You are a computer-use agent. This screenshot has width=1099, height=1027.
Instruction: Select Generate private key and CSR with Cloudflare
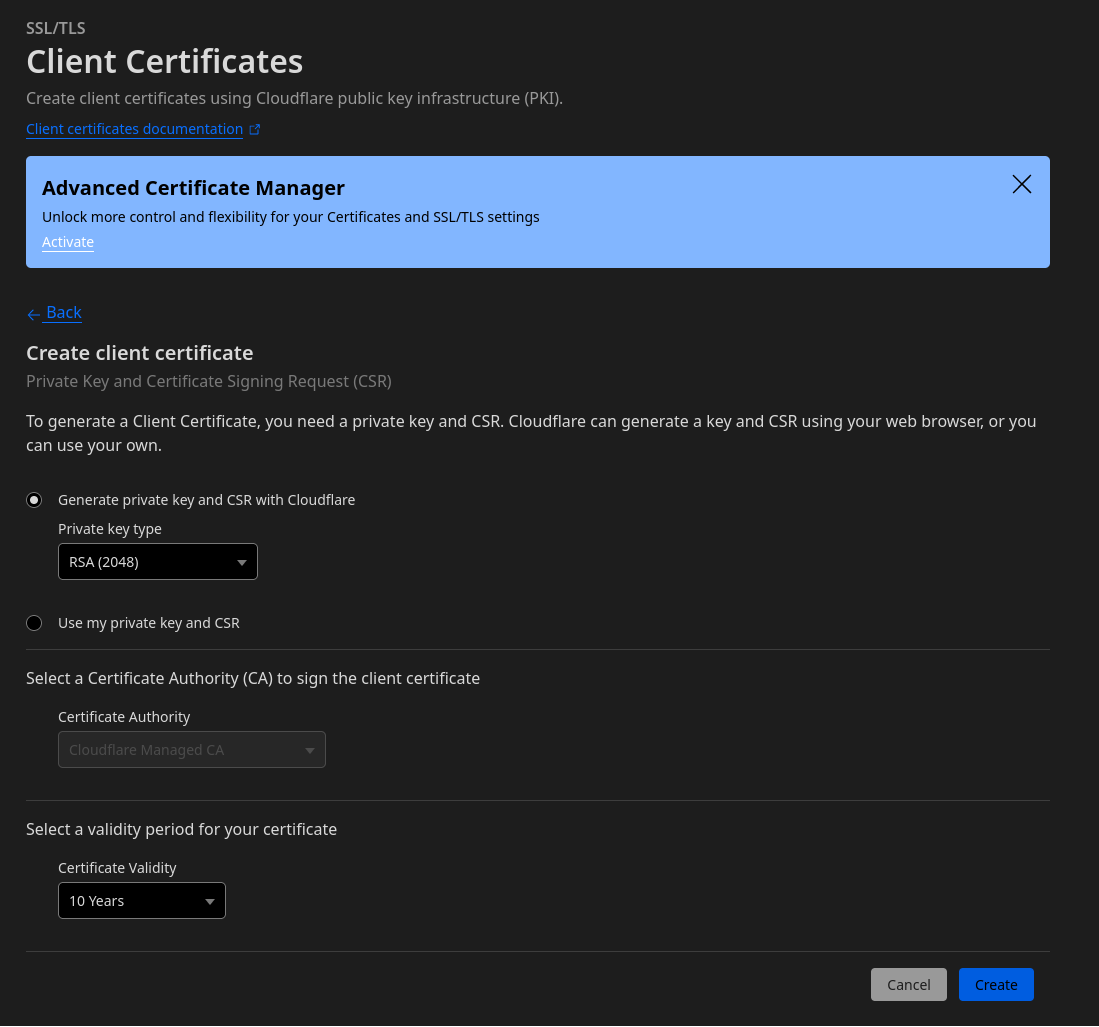(x=34, y=500)
